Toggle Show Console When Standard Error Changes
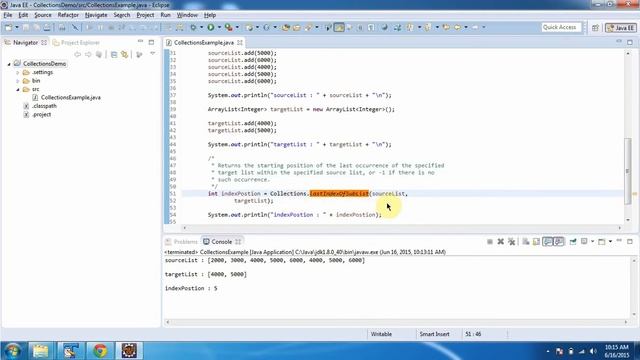The height and width of the screenshot is (360, 640). (x=559, y=242)
